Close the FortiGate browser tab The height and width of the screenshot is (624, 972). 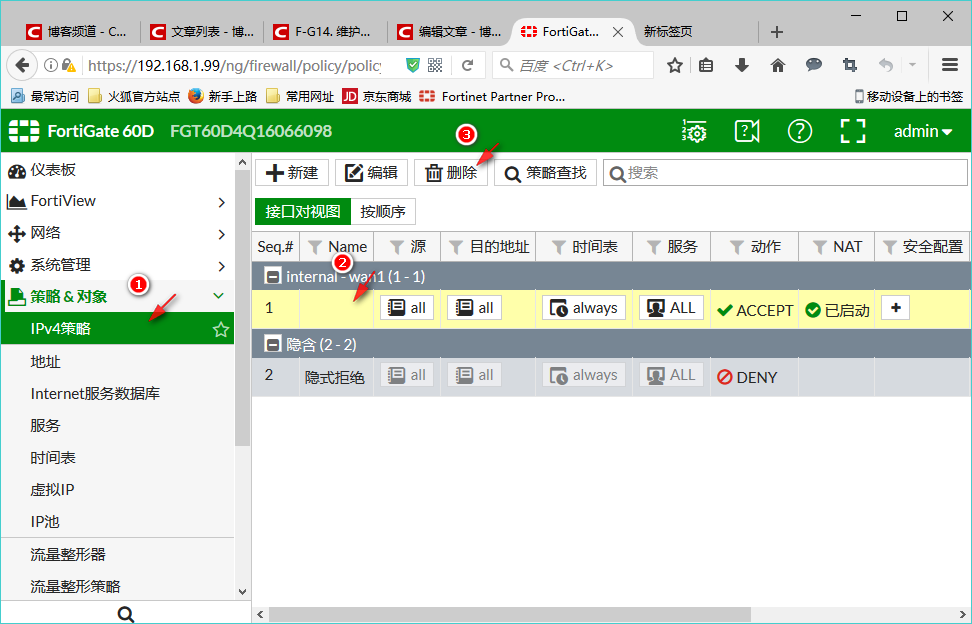tap(618, 32)
